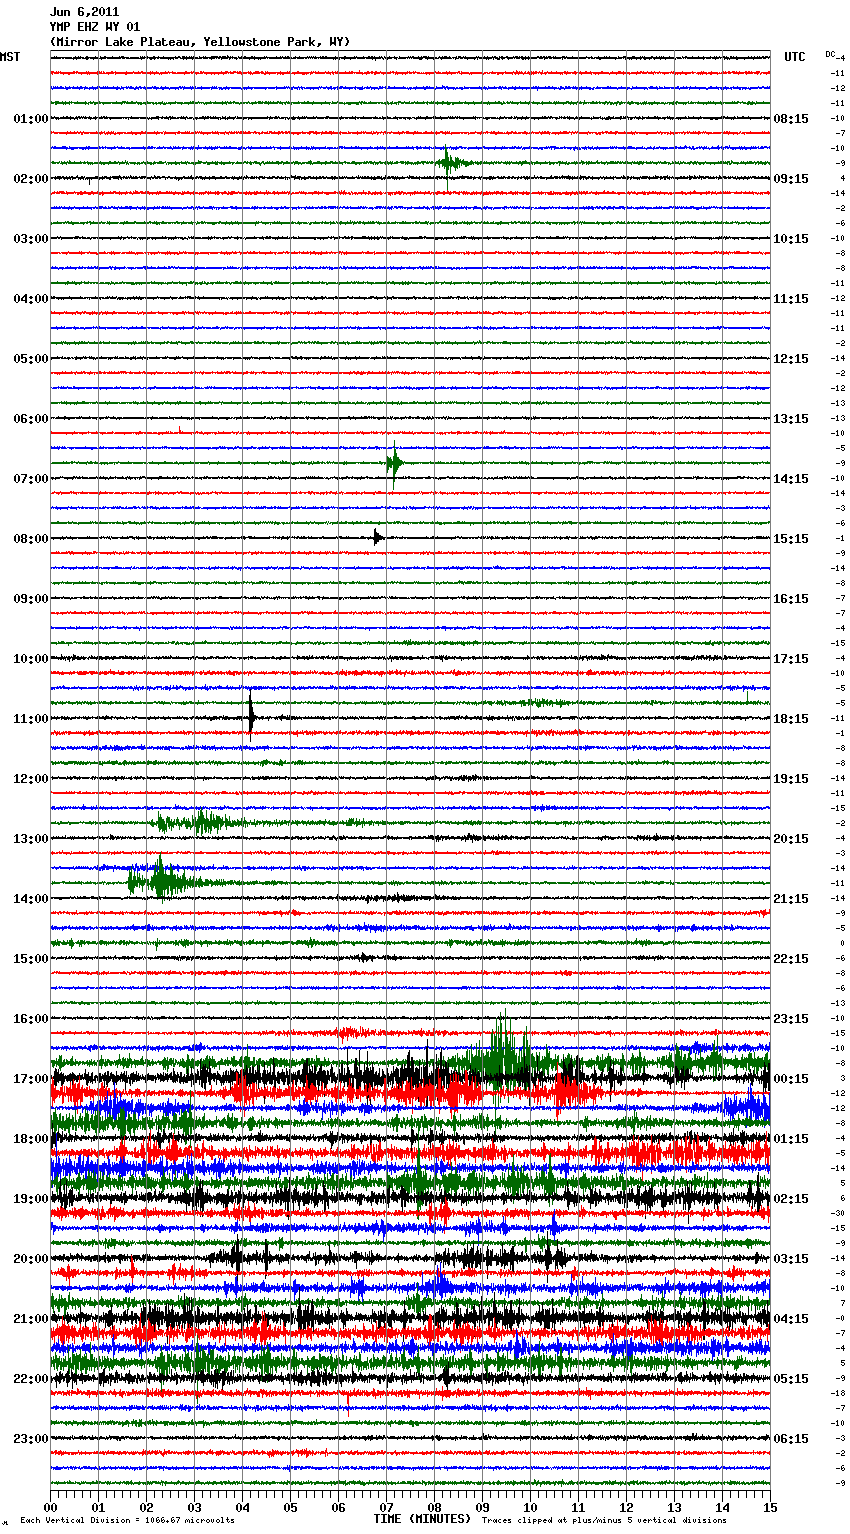This screenshot has height=1534, width=850.
Task: Select the green event burst before 02:00
Action: pos(452,162)
